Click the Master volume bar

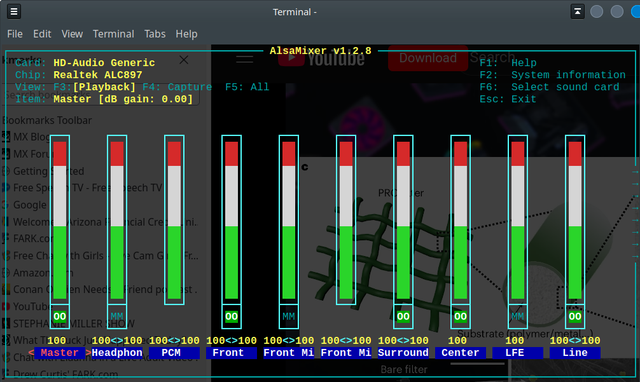60,220
